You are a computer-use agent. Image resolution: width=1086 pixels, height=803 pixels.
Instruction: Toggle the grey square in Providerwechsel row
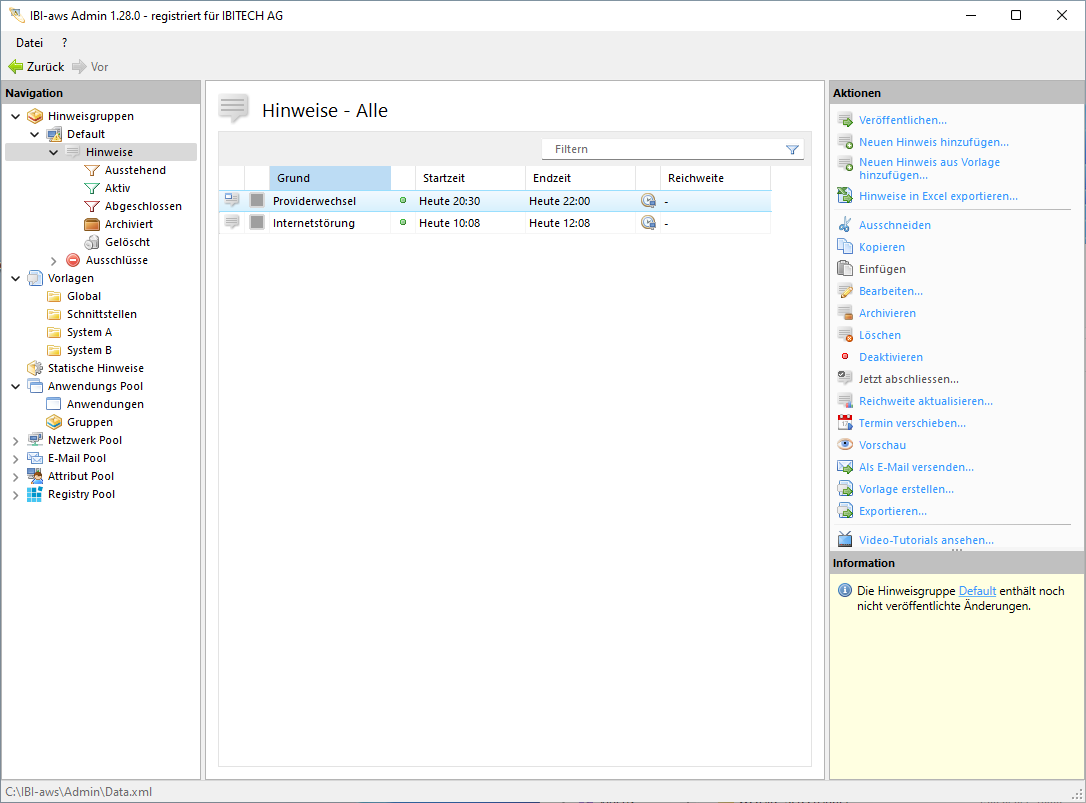click(257, 201)
